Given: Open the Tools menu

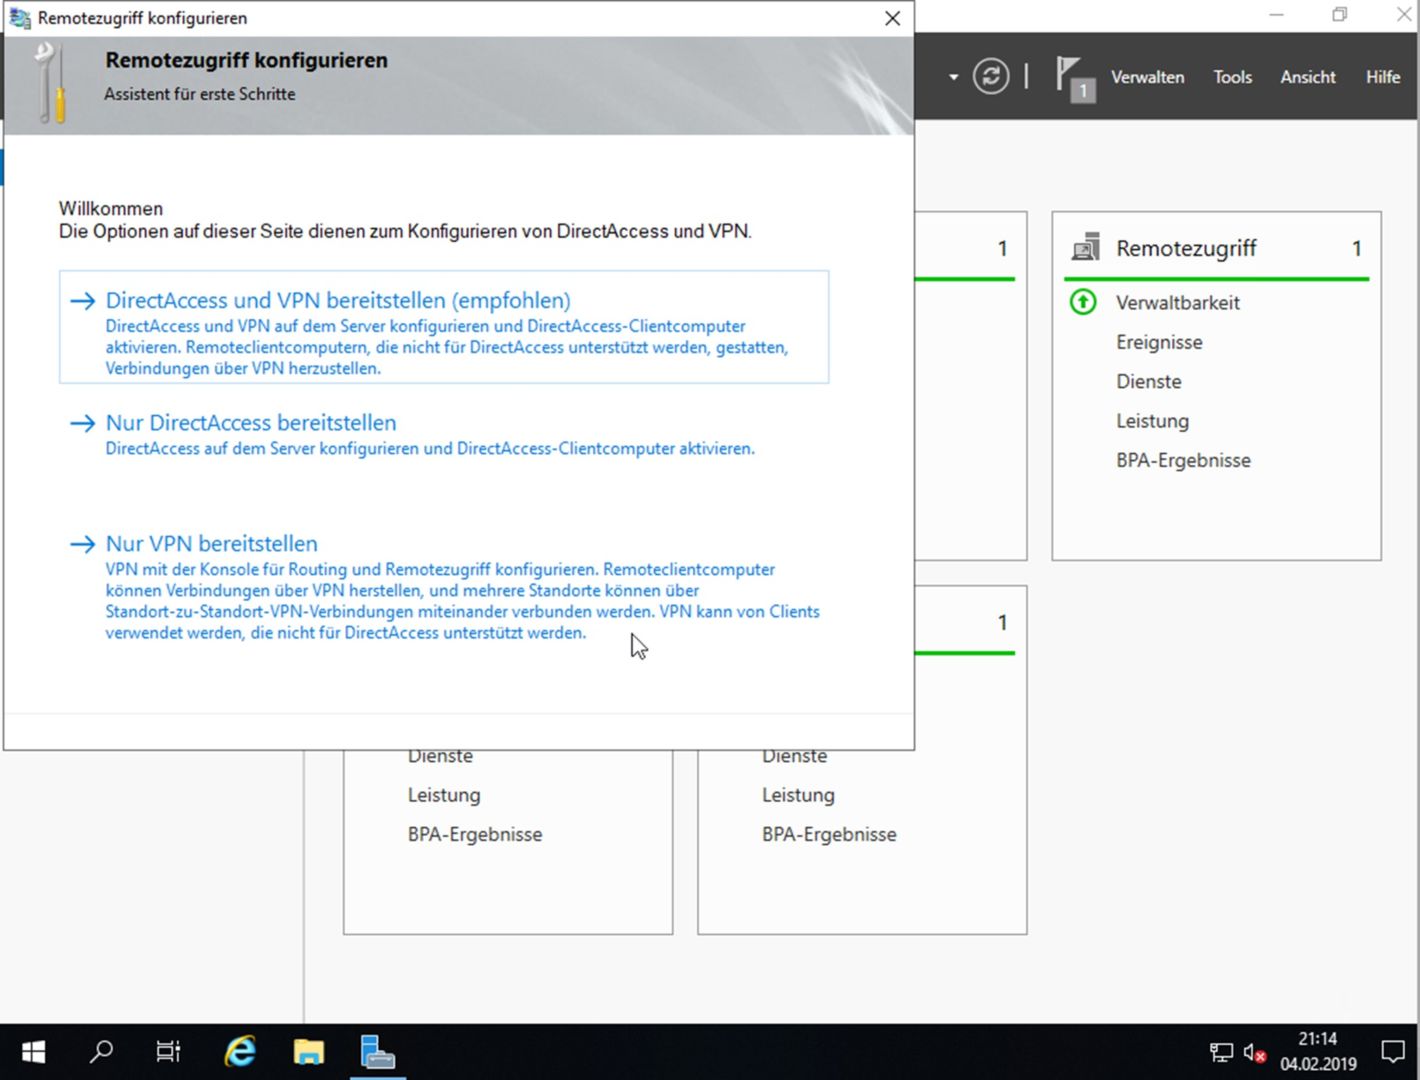Looking at the screenshot, I should (1232, 77).
